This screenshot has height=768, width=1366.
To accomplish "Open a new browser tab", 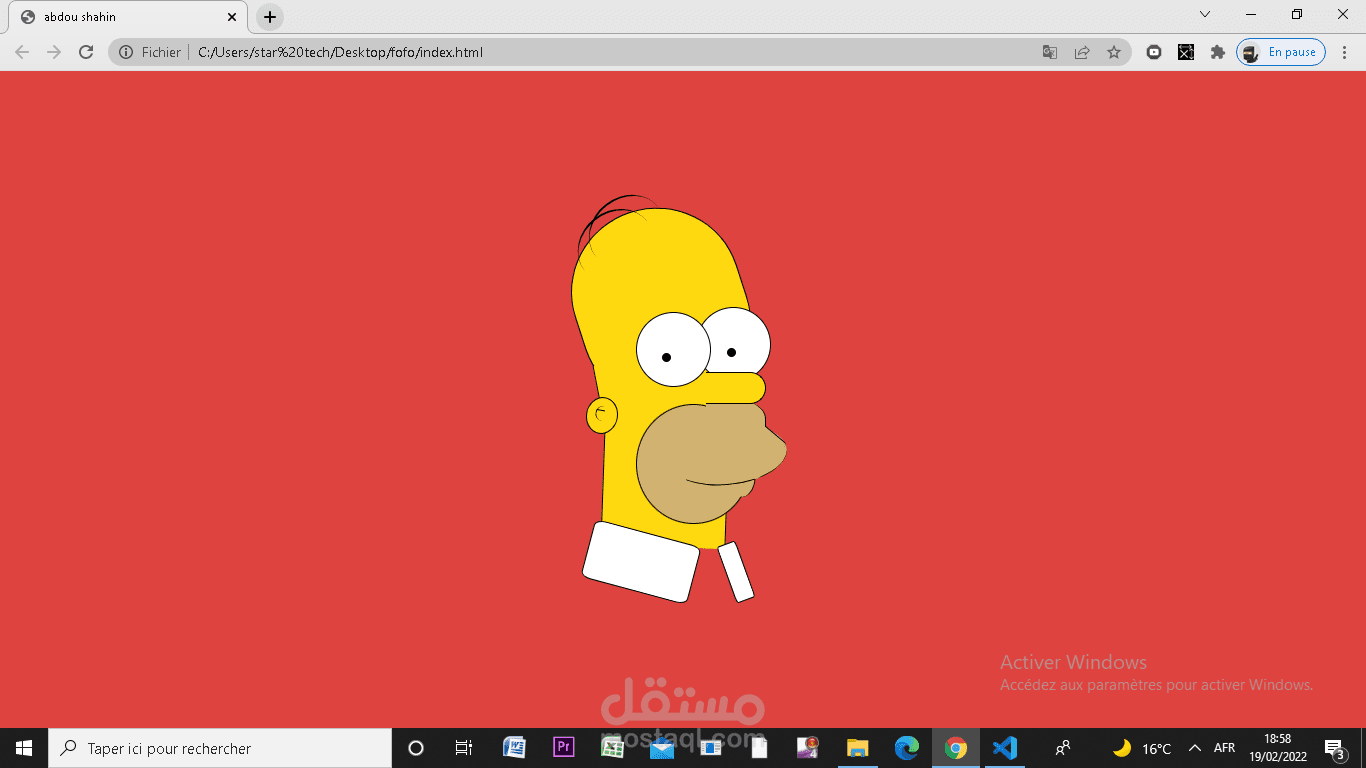I will (270, 17).
